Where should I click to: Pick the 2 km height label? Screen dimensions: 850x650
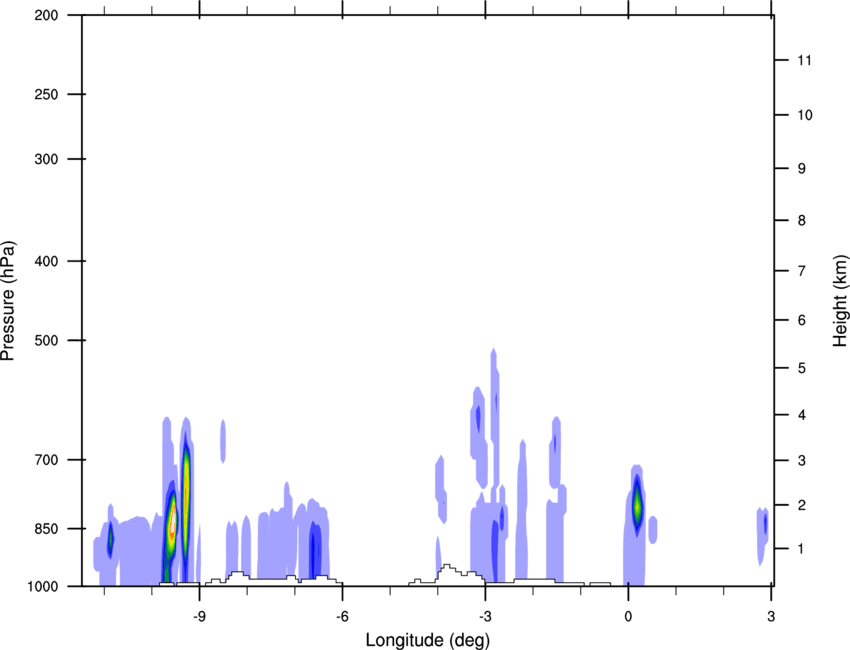(x=802, y=505)
